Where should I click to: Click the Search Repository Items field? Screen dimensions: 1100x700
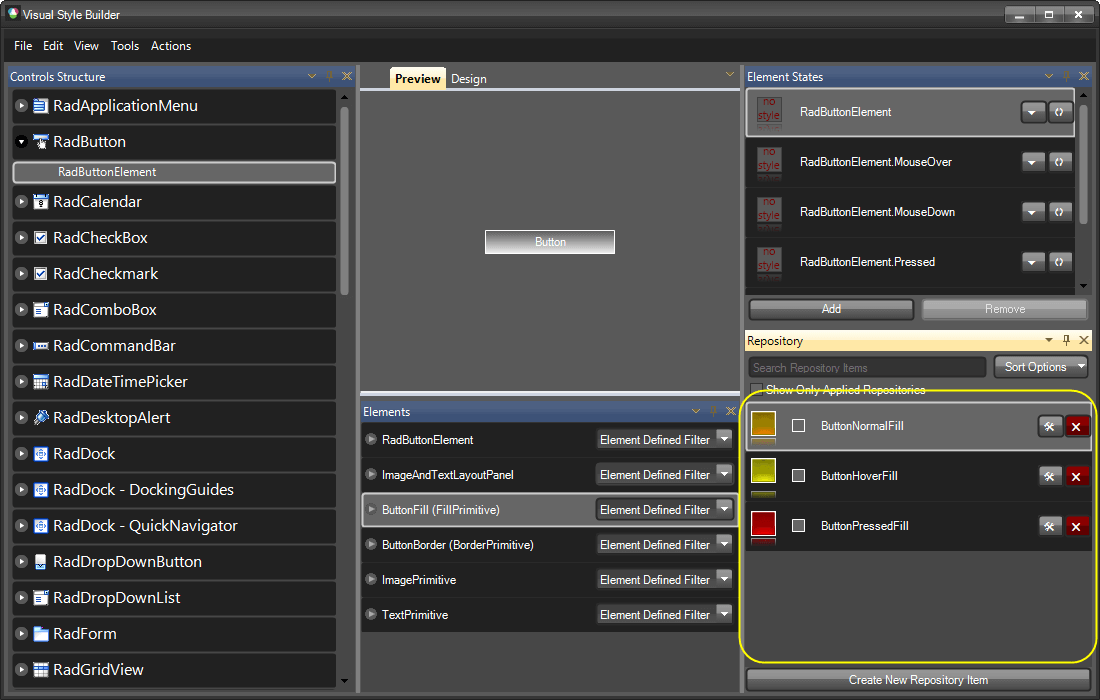tap(866, 367)
